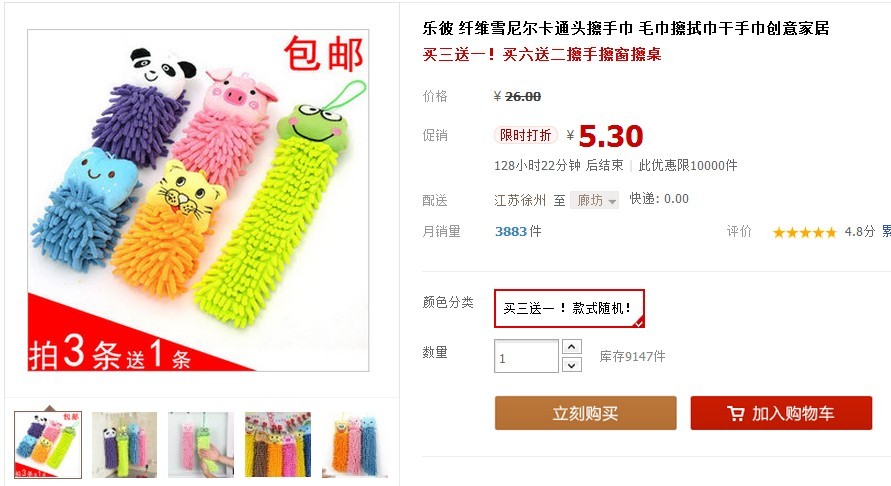Select the fourth thumbnail of colorful towels
The width and height of the screenshot is (891, 486).
tap(278, 445)
